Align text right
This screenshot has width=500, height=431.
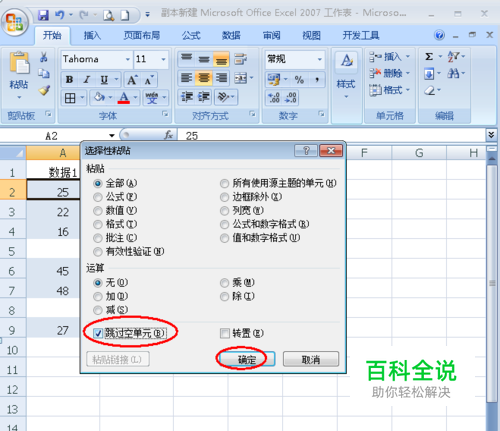point(221,78)
